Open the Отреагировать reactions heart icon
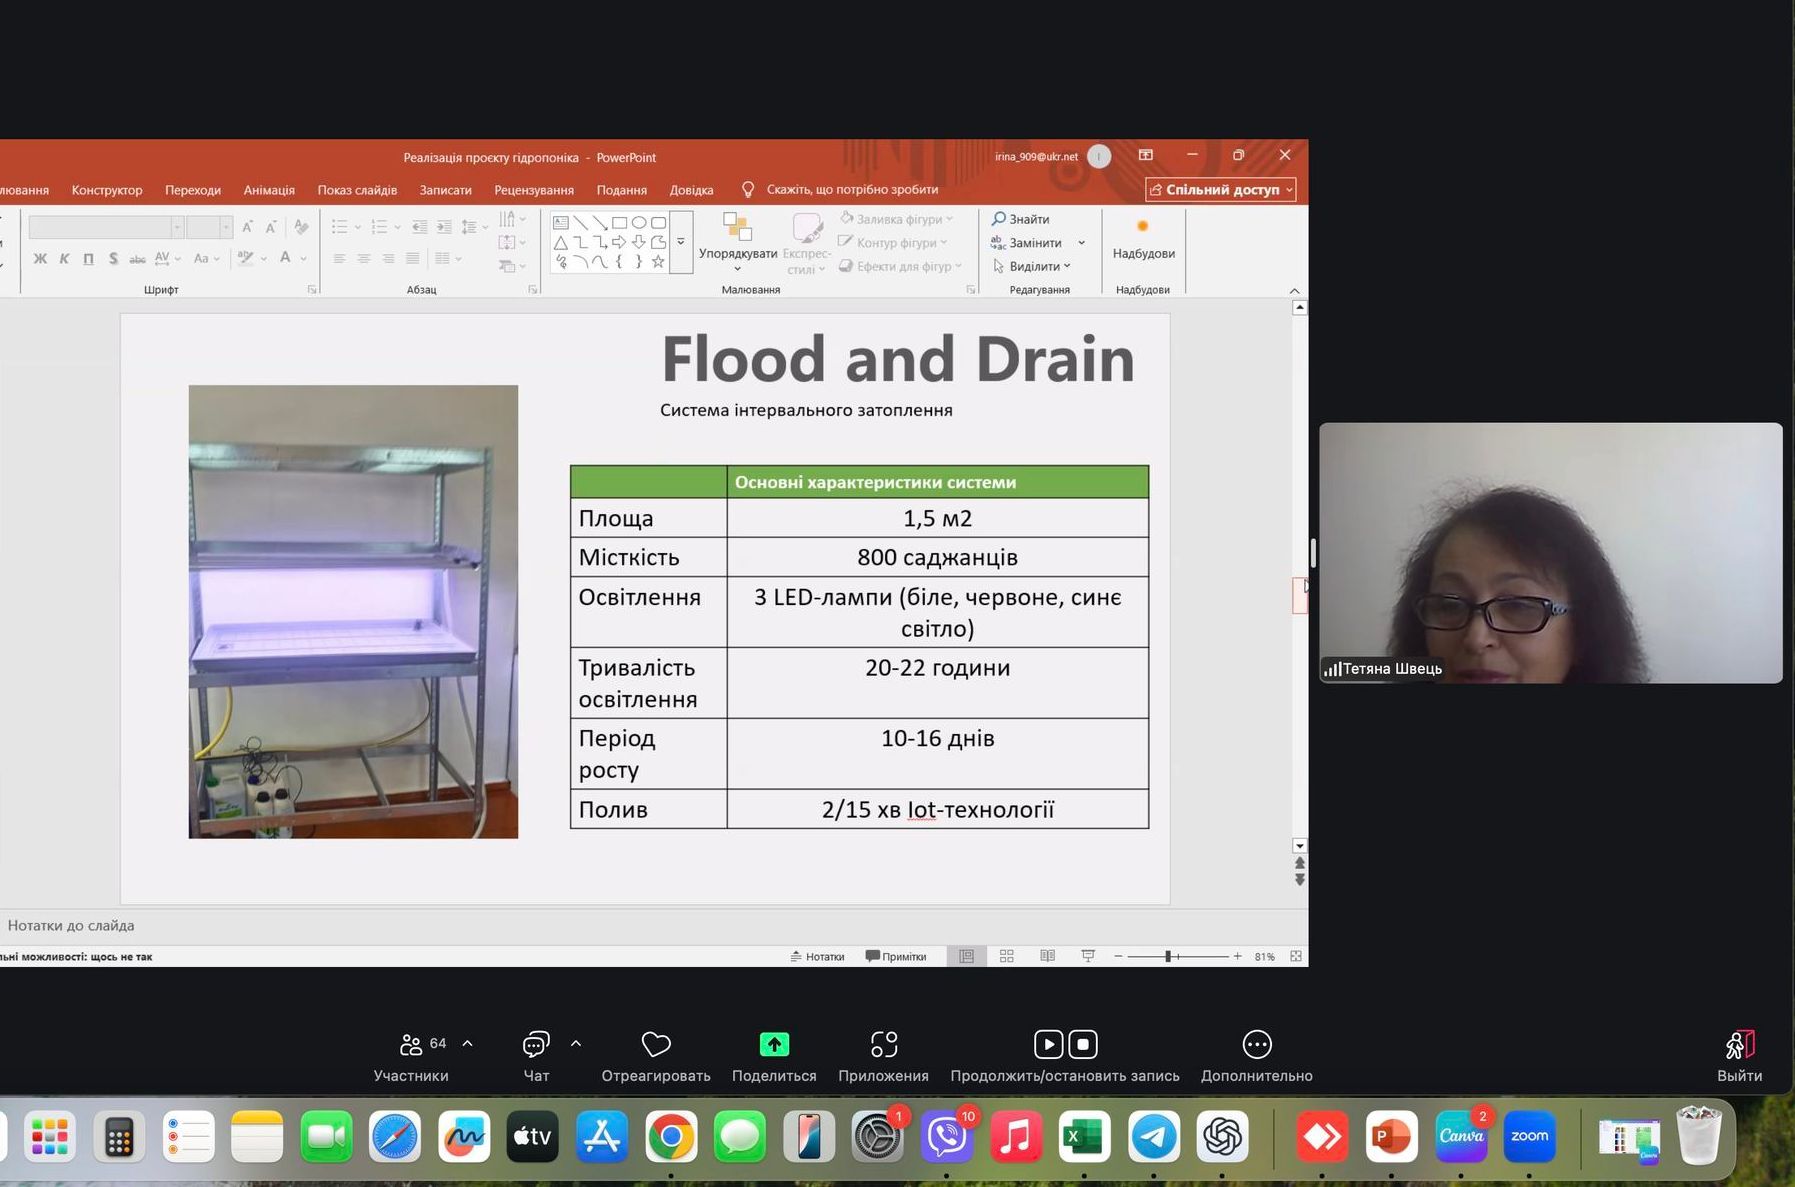 656,1045
